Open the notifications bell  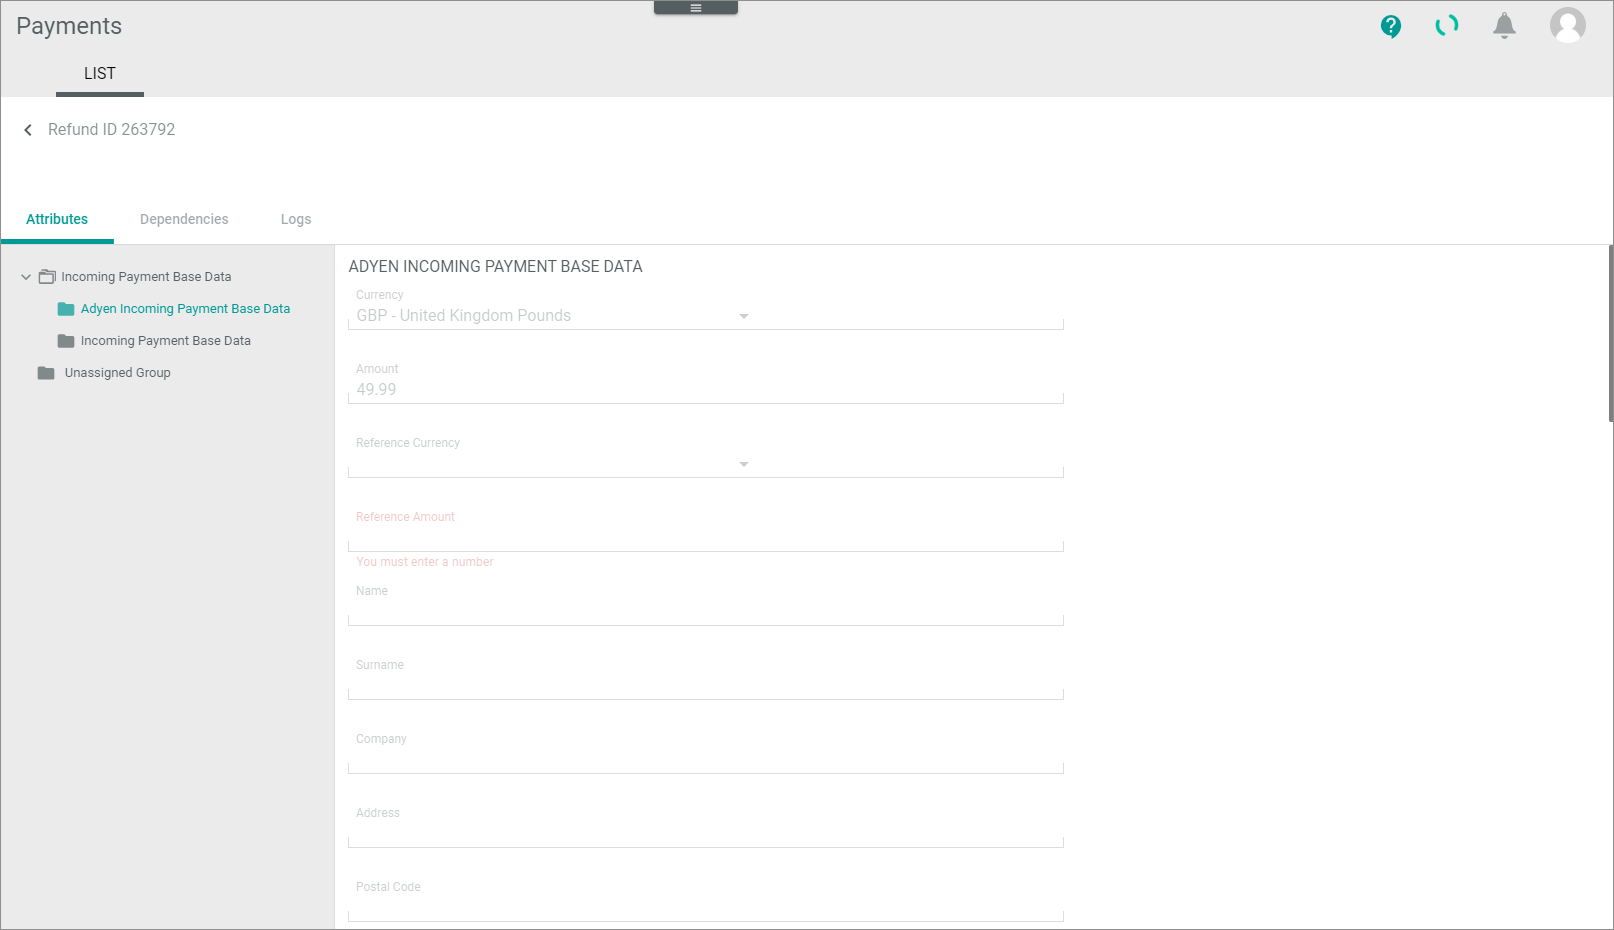(1504, 26)
